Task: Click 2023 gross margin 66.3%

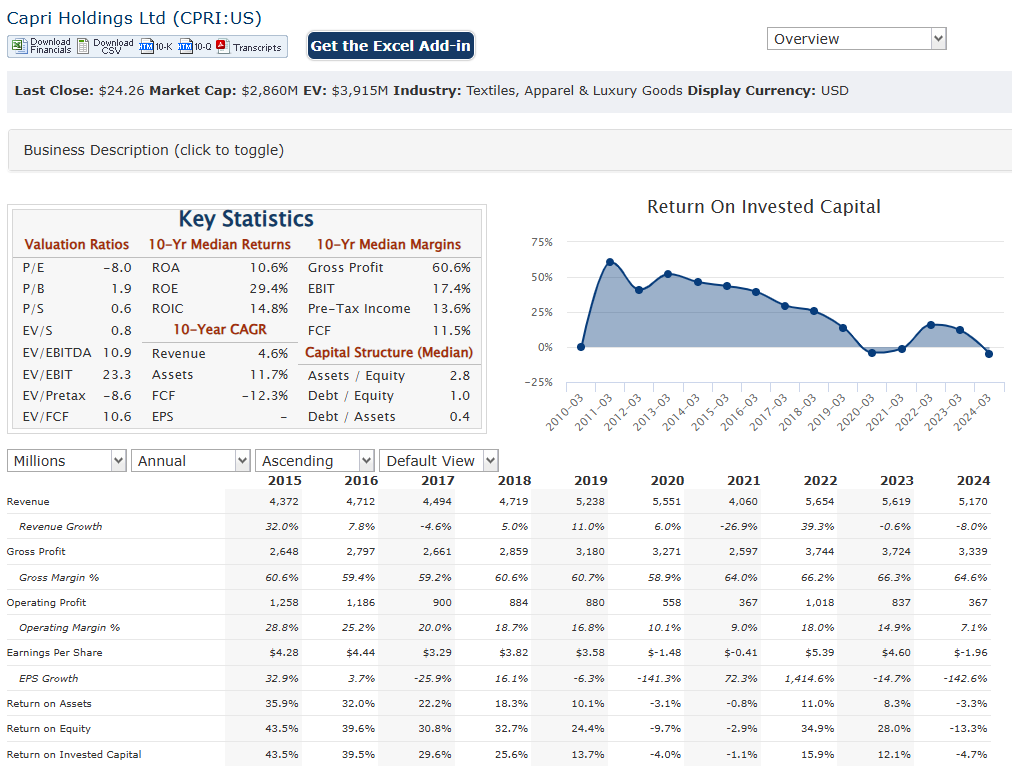Action: 894,578
